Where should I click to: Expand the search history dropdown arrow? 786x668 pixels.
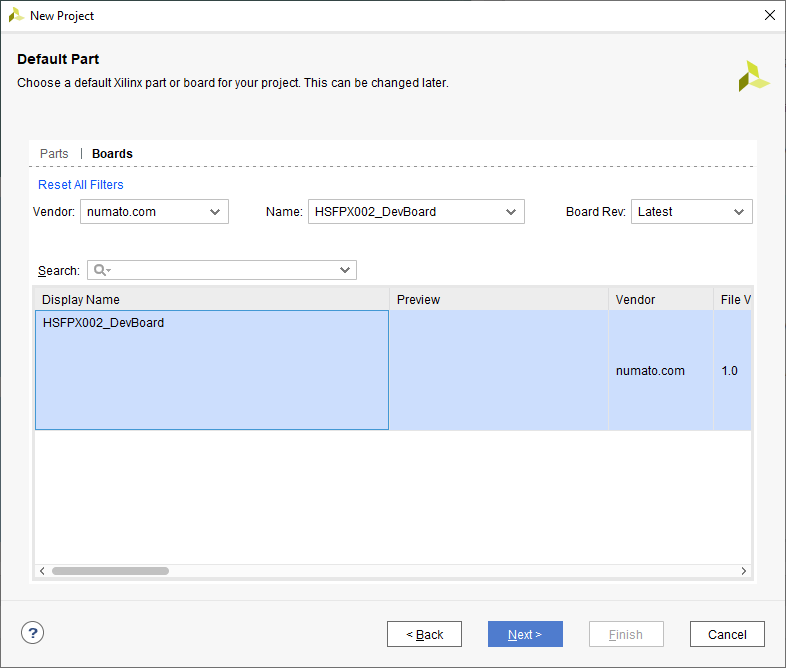[x=345, y=270]
